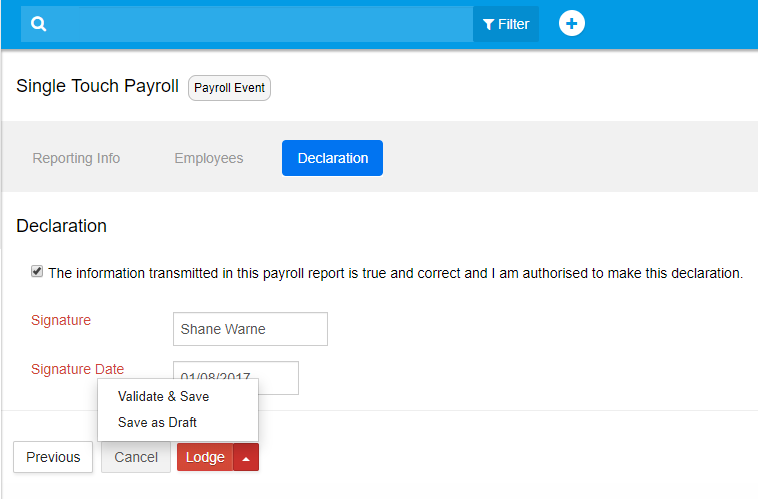
Task: Collapse the Lodge dropdown arrow
Action: pos(246,457)
